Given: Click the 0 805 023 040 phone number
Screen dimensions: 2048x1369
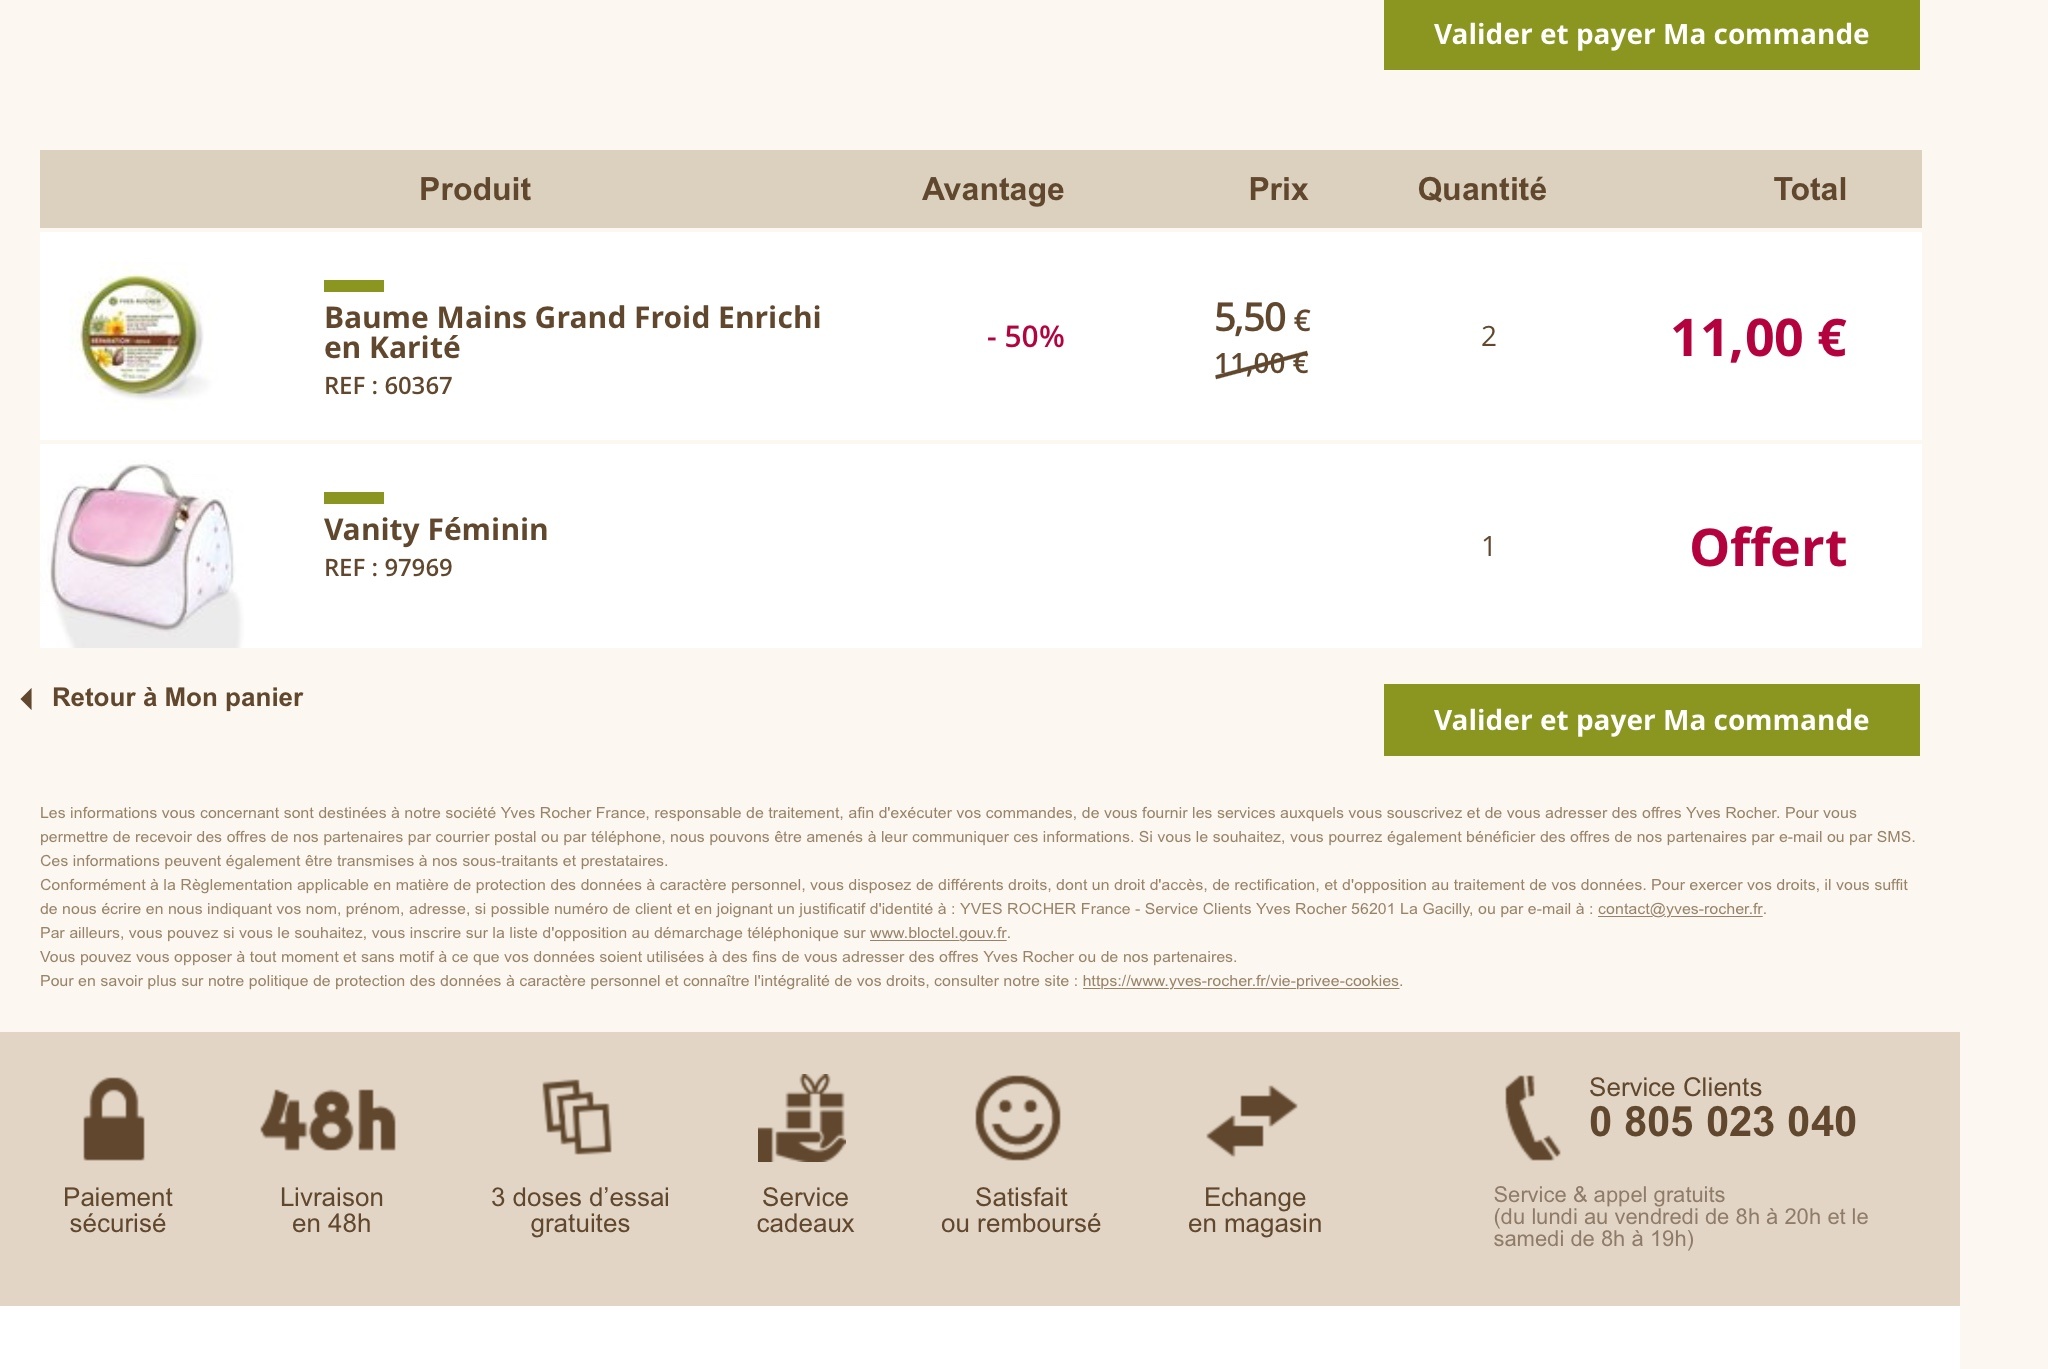Looking at the screenshot, I should (1722, 1122).
